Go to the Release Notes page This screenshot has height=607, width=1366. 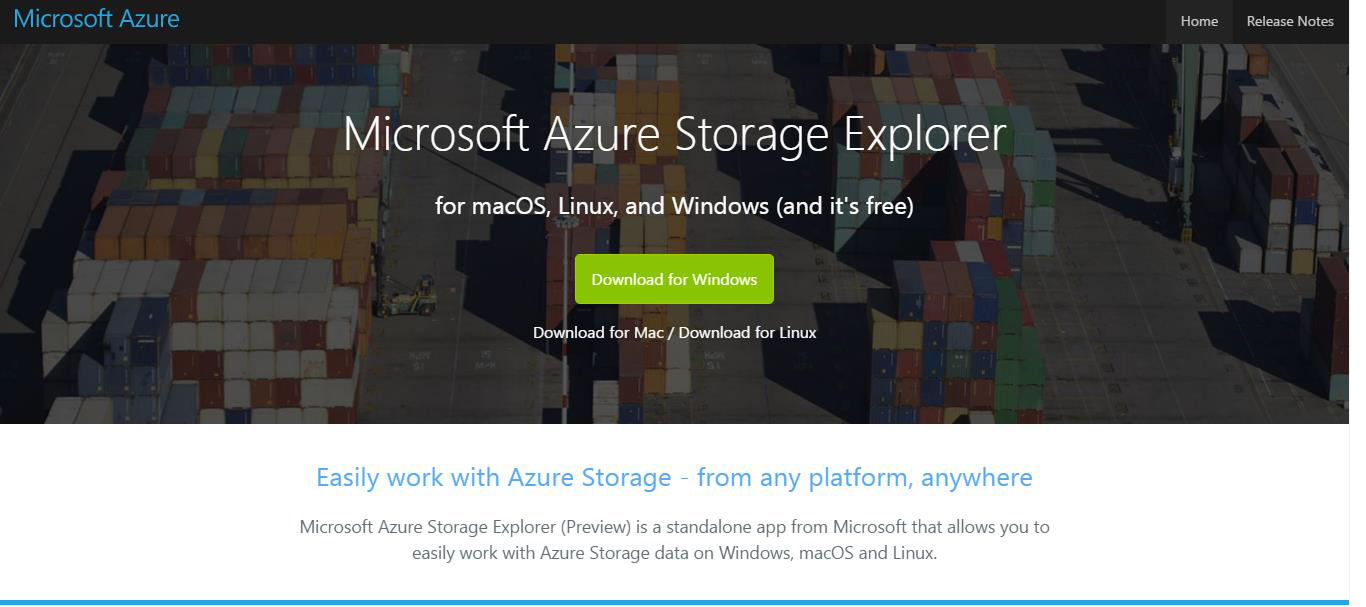point(1289,21)
